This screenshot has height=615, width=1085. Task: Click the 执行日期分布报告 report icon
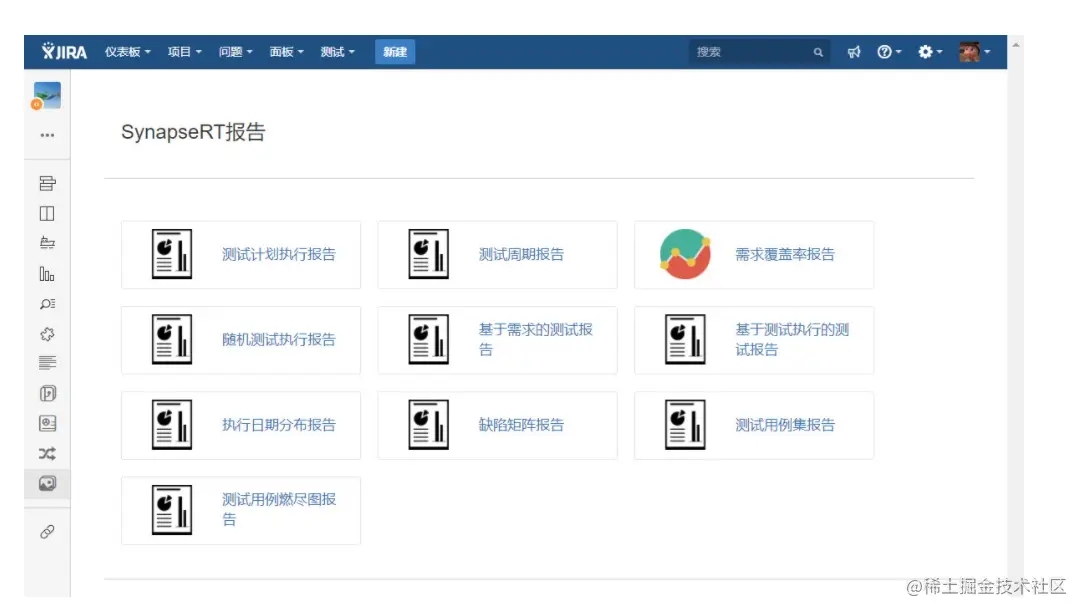(172, 424)
